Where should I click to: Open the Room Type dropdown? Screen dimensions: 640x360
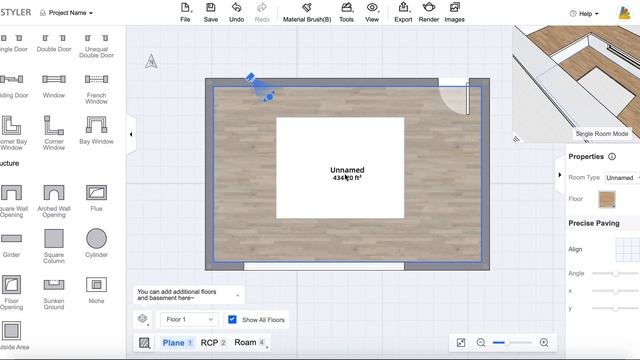coord(622,178)
